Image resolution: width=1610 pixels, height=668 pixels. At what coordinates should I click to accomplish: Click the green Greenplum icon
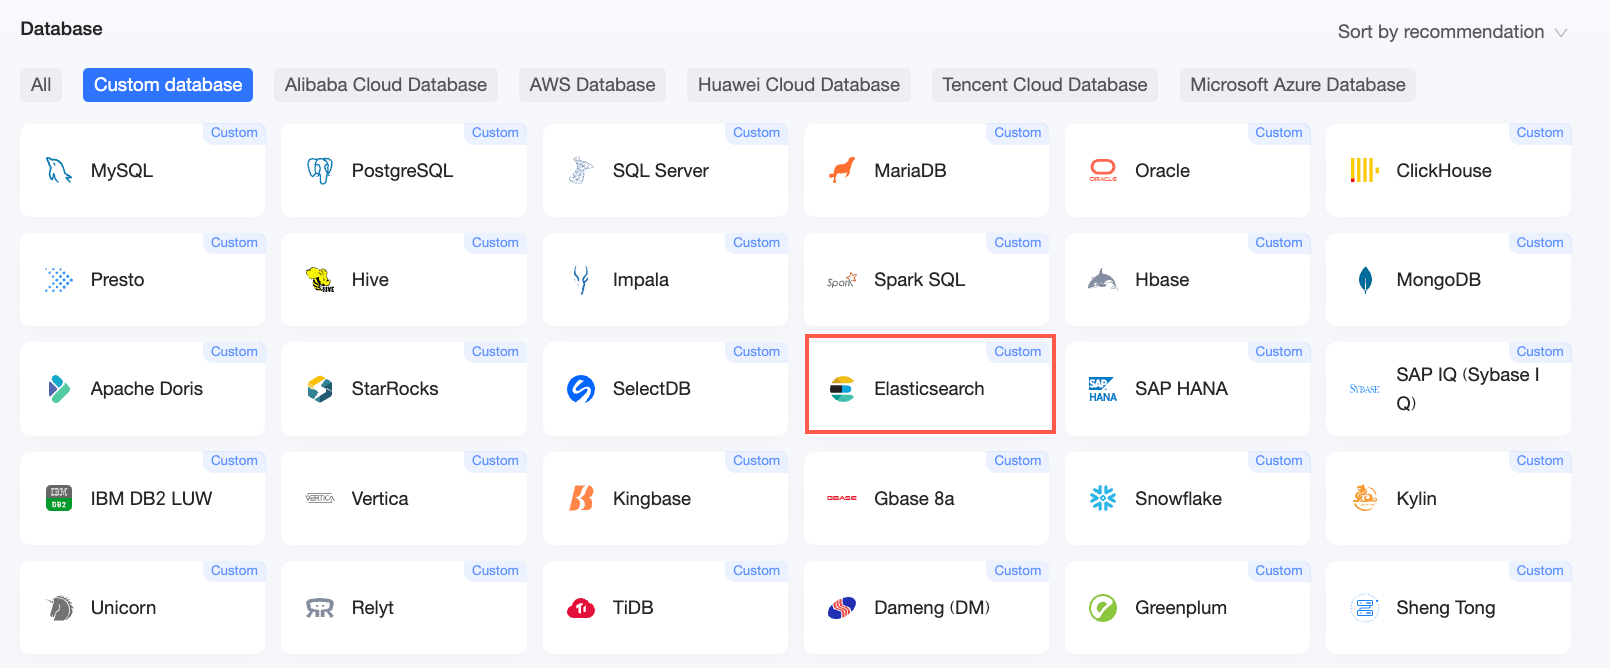click(x=1103, y=608)
